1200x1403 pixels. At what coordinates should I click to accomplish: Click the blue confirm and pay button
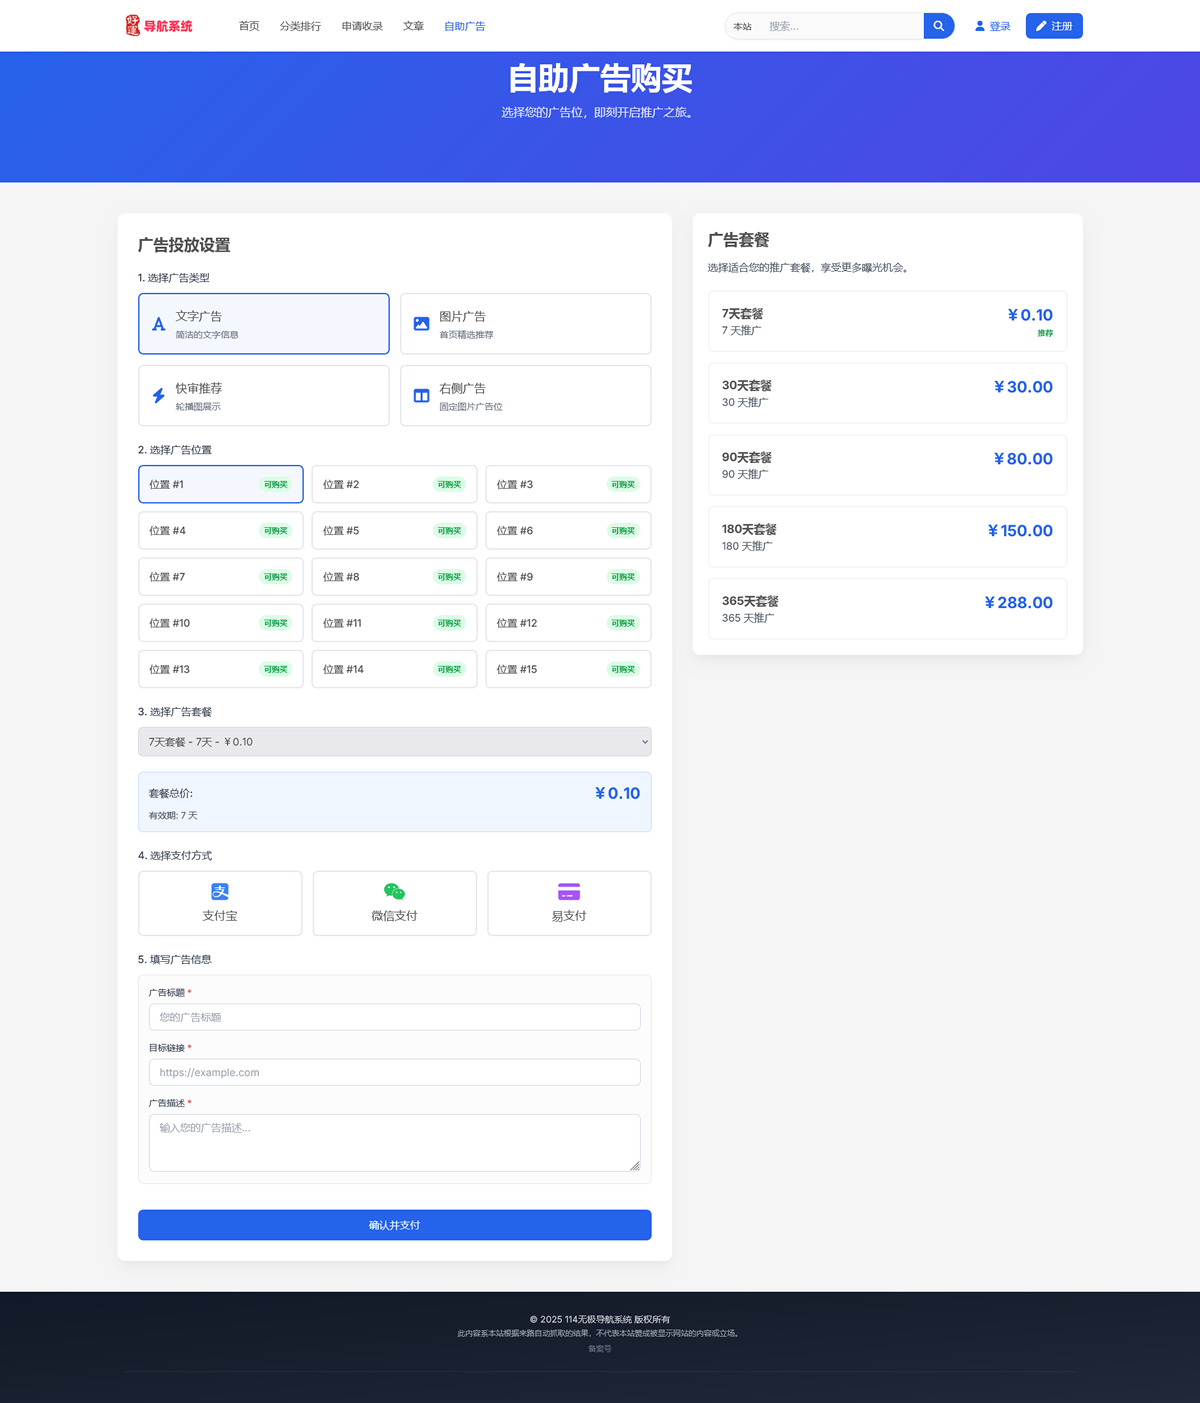(x=394, y=1225)
